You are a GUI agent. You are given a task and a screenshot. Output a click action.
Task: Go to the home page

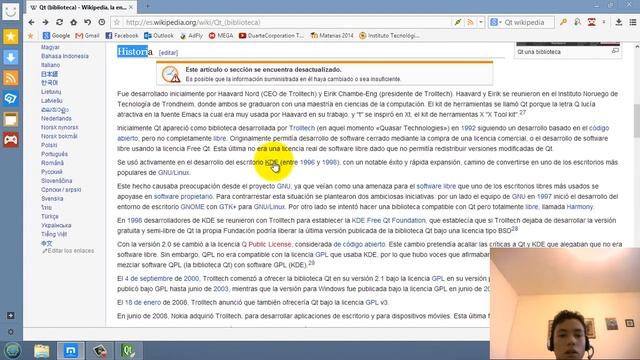73,22
